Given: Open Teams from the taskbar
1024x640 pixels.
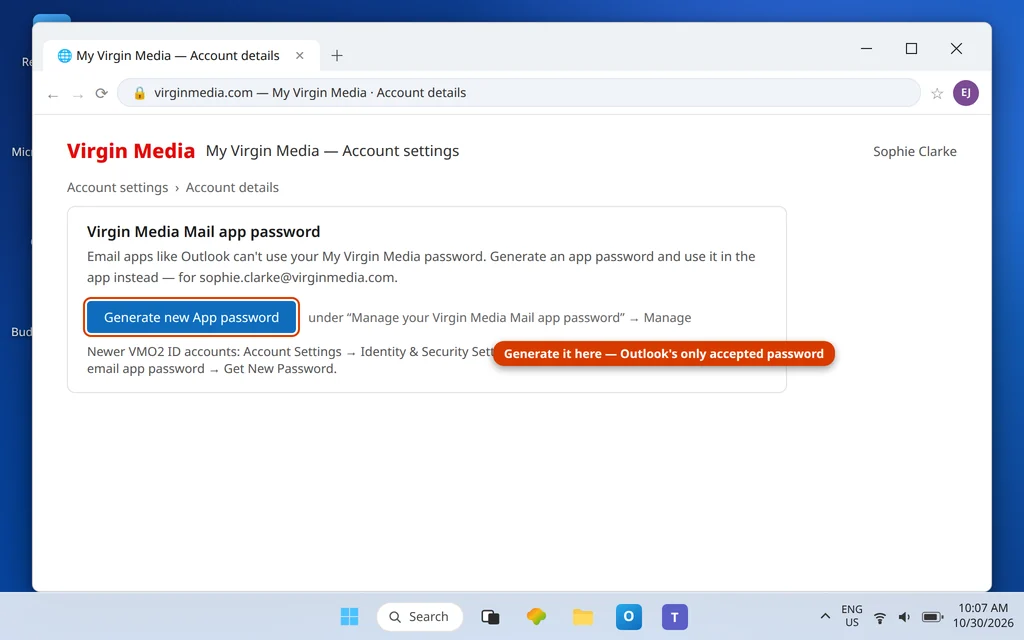Looking at the screenshot, I should [675, 616].
